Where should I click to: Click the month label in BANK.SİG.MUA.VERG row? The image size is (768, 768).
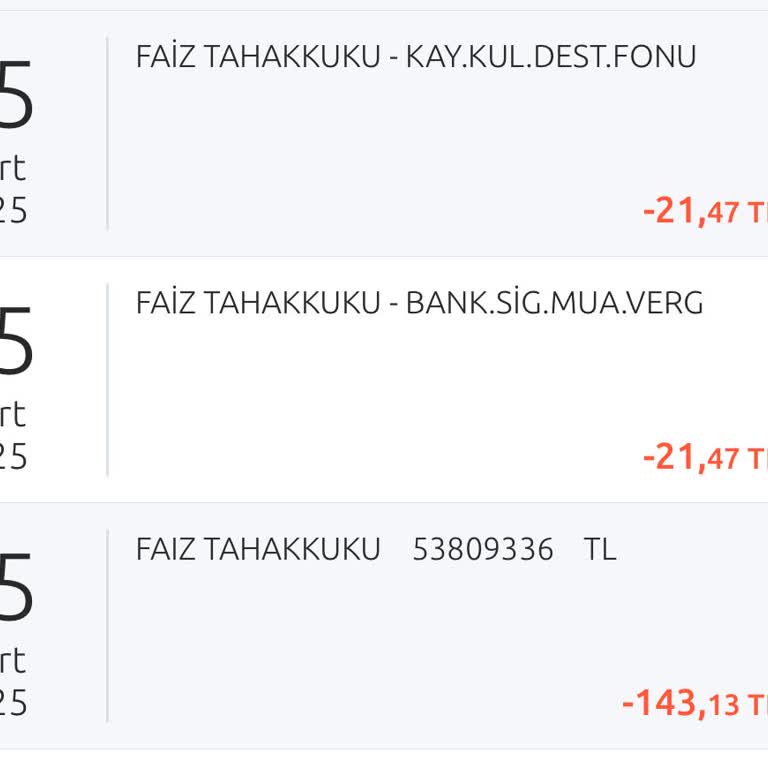13,414
